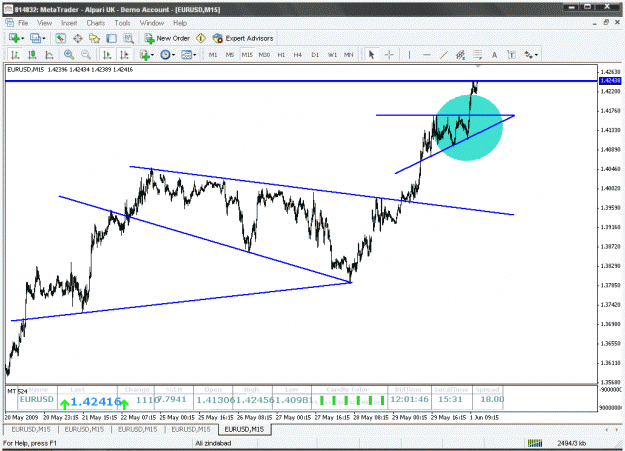Toggle Chart Shift from right border
This screenshot has width=625, height=451.
coord(124,55)
